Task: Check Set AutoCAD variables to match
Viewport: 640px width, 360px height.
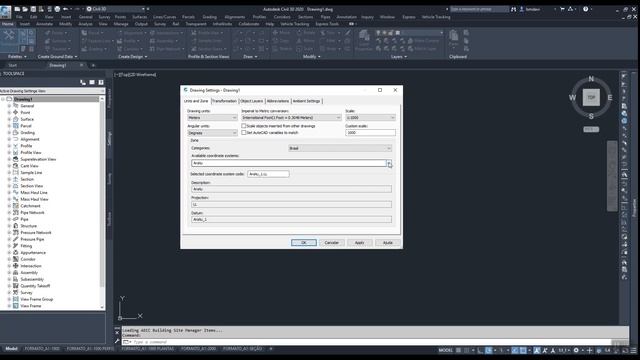Action: click(244, 133)
